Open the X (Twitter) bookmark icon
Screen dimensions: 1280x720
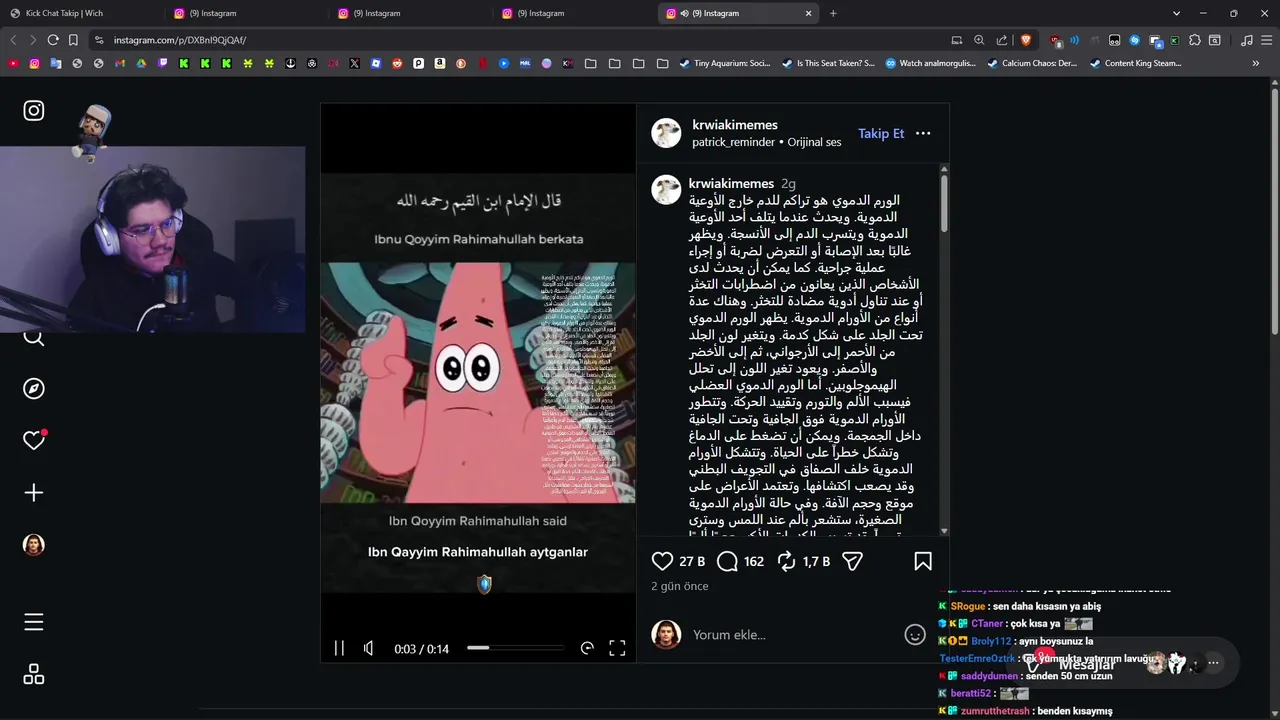click(x=354, y=63)
